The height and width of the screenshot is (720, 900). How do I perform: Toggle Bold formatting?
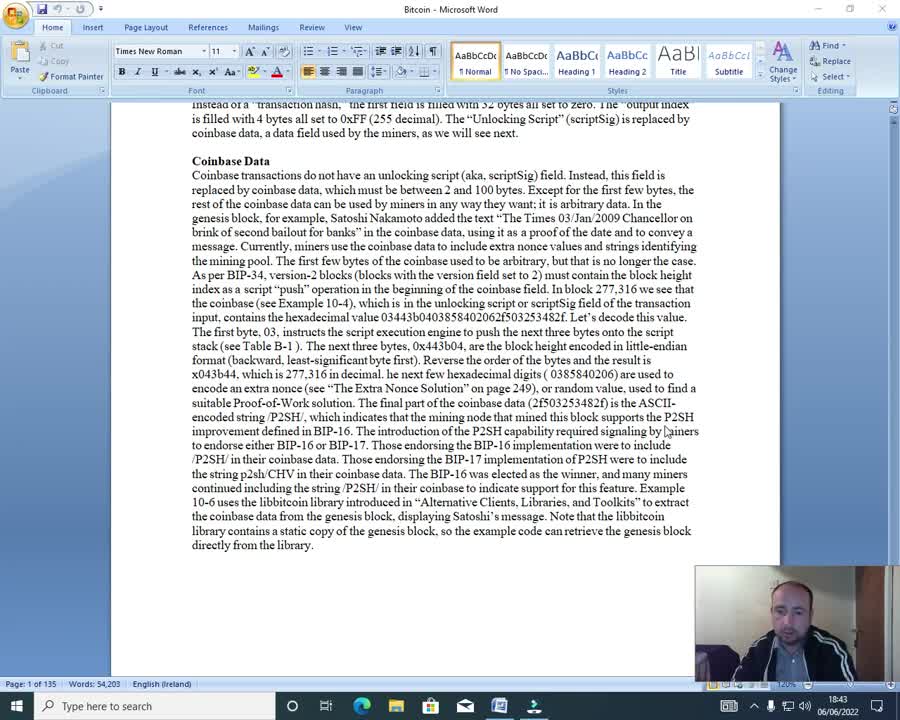122,72
